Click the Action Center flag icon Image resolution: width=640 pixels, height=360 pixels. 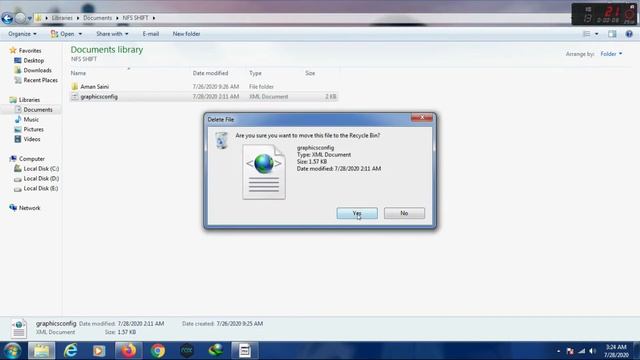(x=570, y=351)
